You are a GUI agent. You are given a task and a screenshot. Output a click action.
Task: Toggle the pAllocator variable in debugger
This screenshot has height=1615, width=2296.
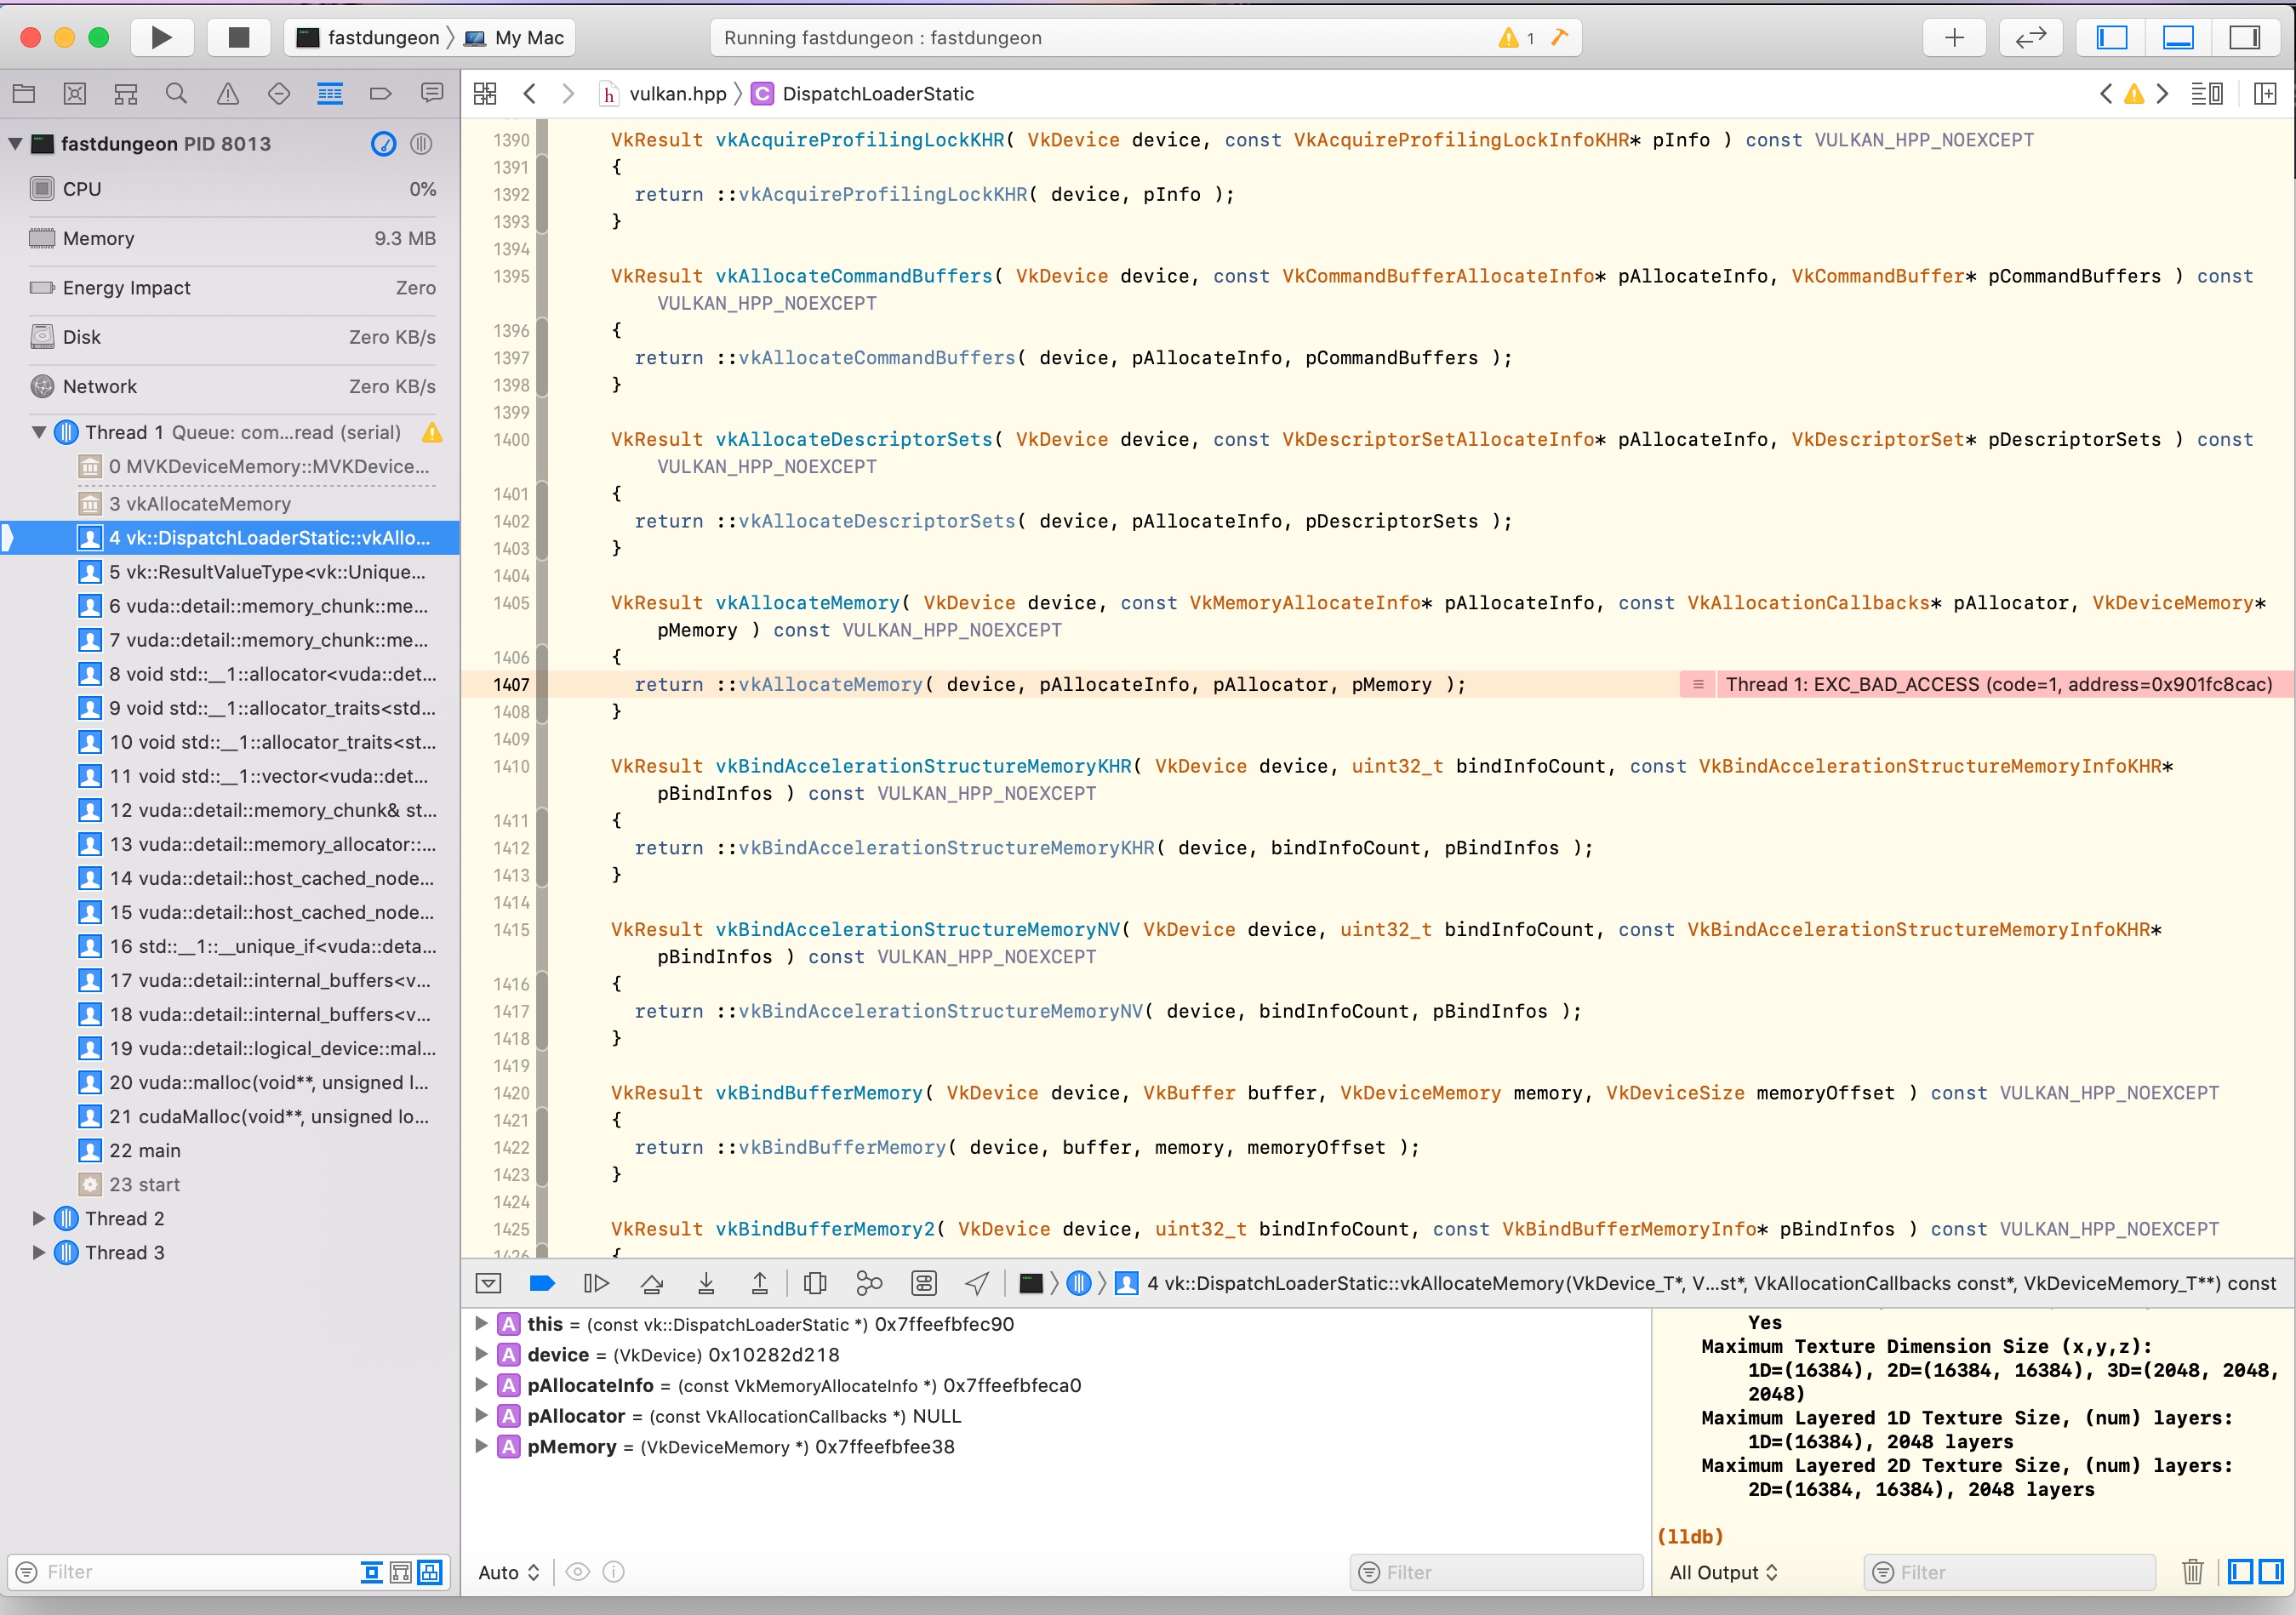pyautogui.click(x=483, y=1416)
